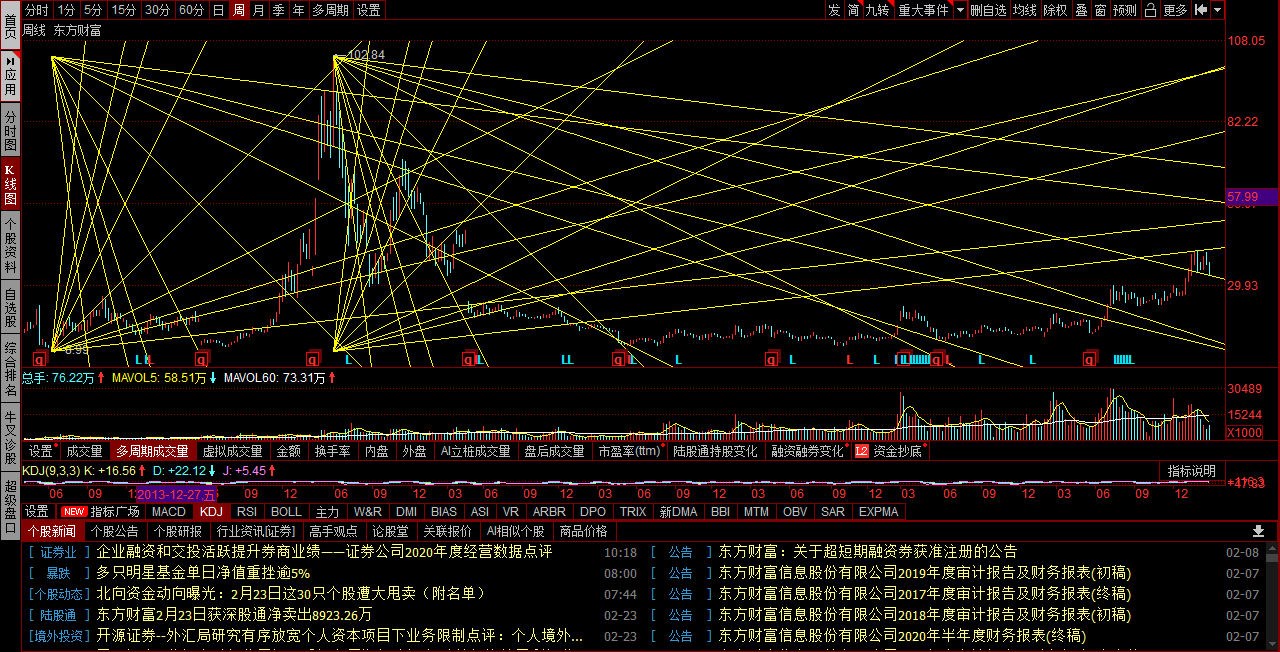Click the 发 toolbar button
This screenshot has height=652, width=1280.
pyautogui.click(x=834, y=10)
